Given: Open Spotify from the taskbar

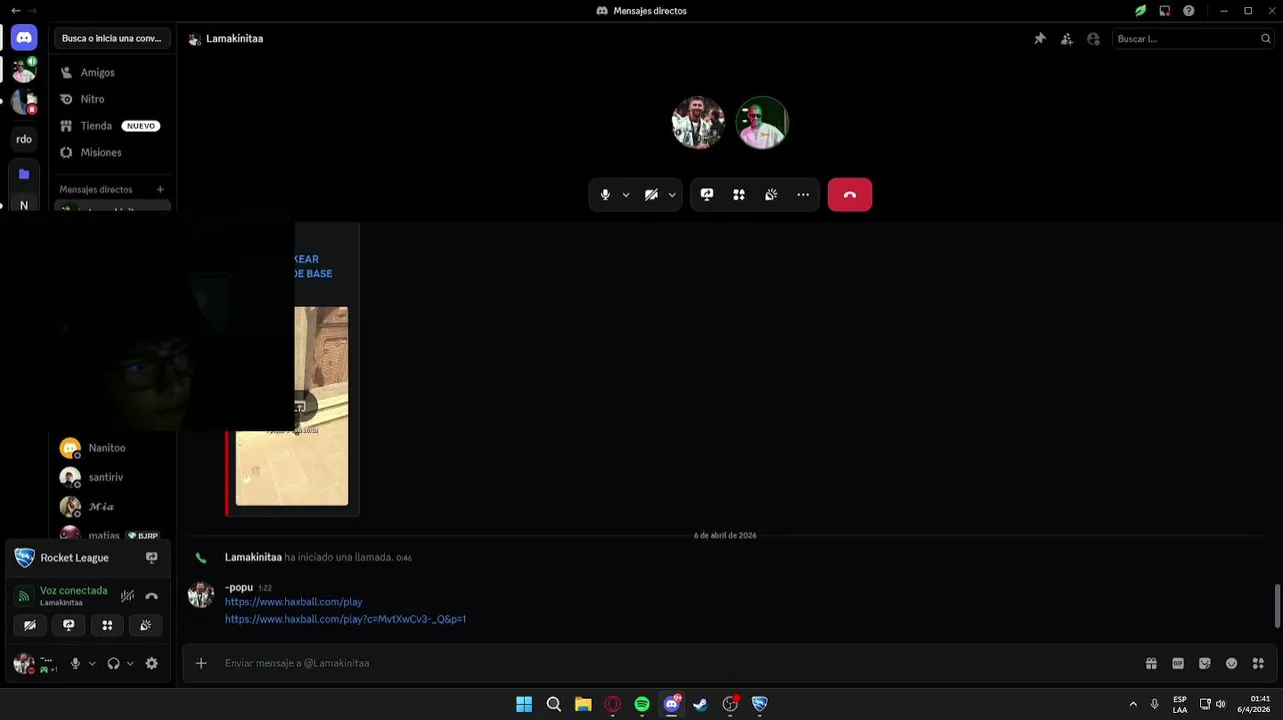Looking at the screenshot, I should (642, 704).
